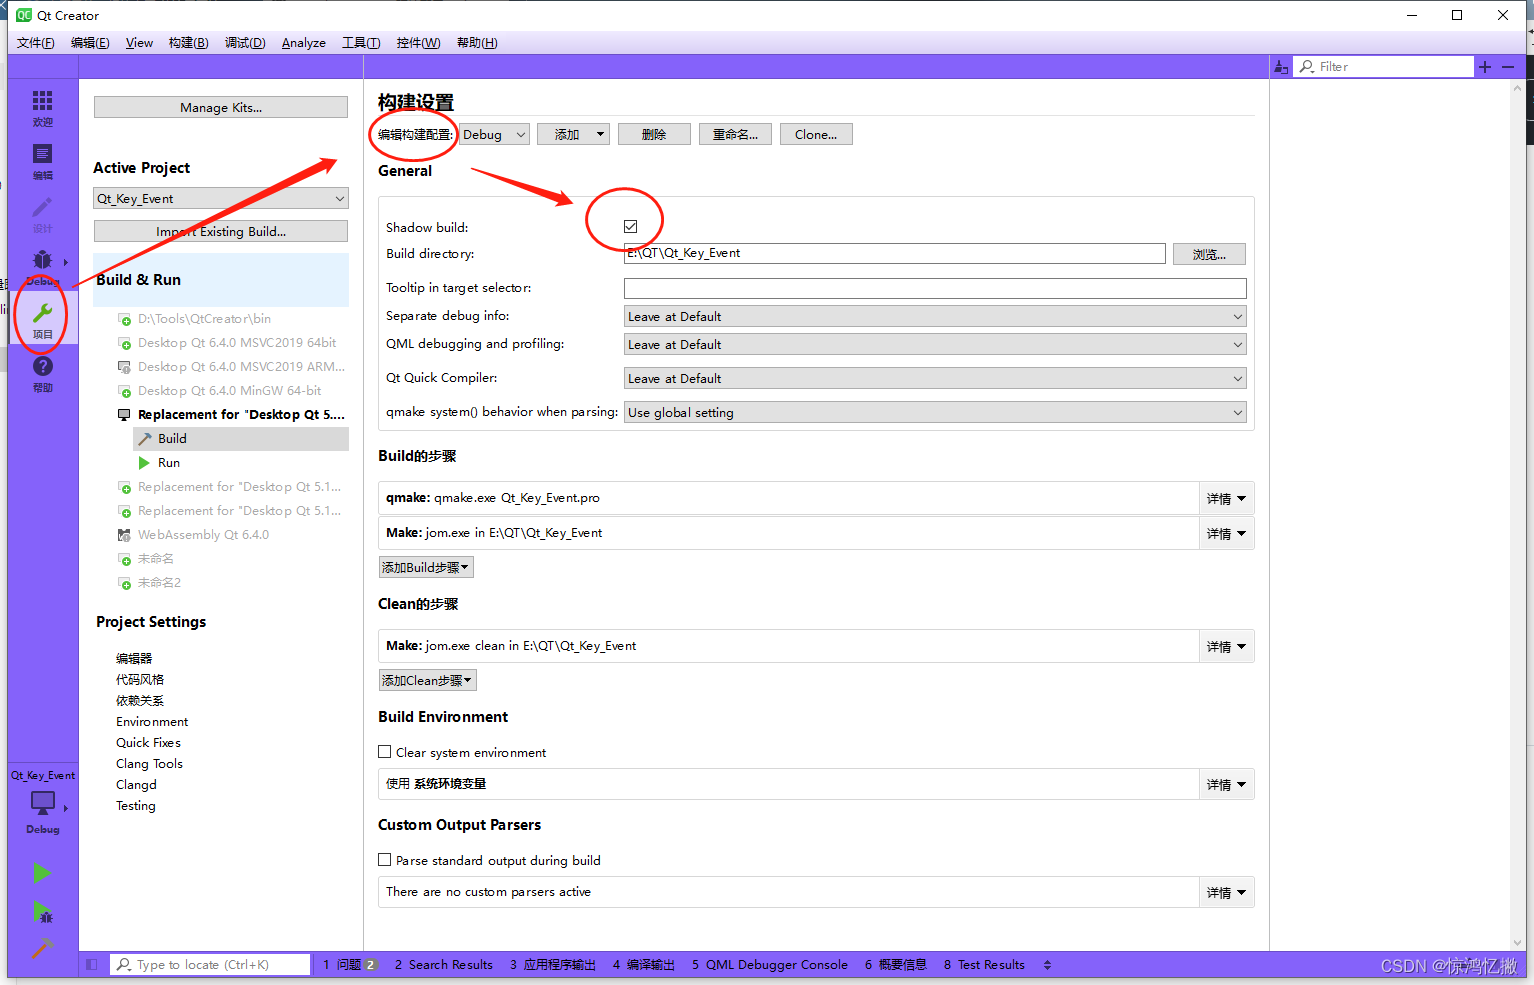This screenshot has width=1534, height=985.
Task: Click the 删除 (Delete) button
Action: [x=654, y=135]
